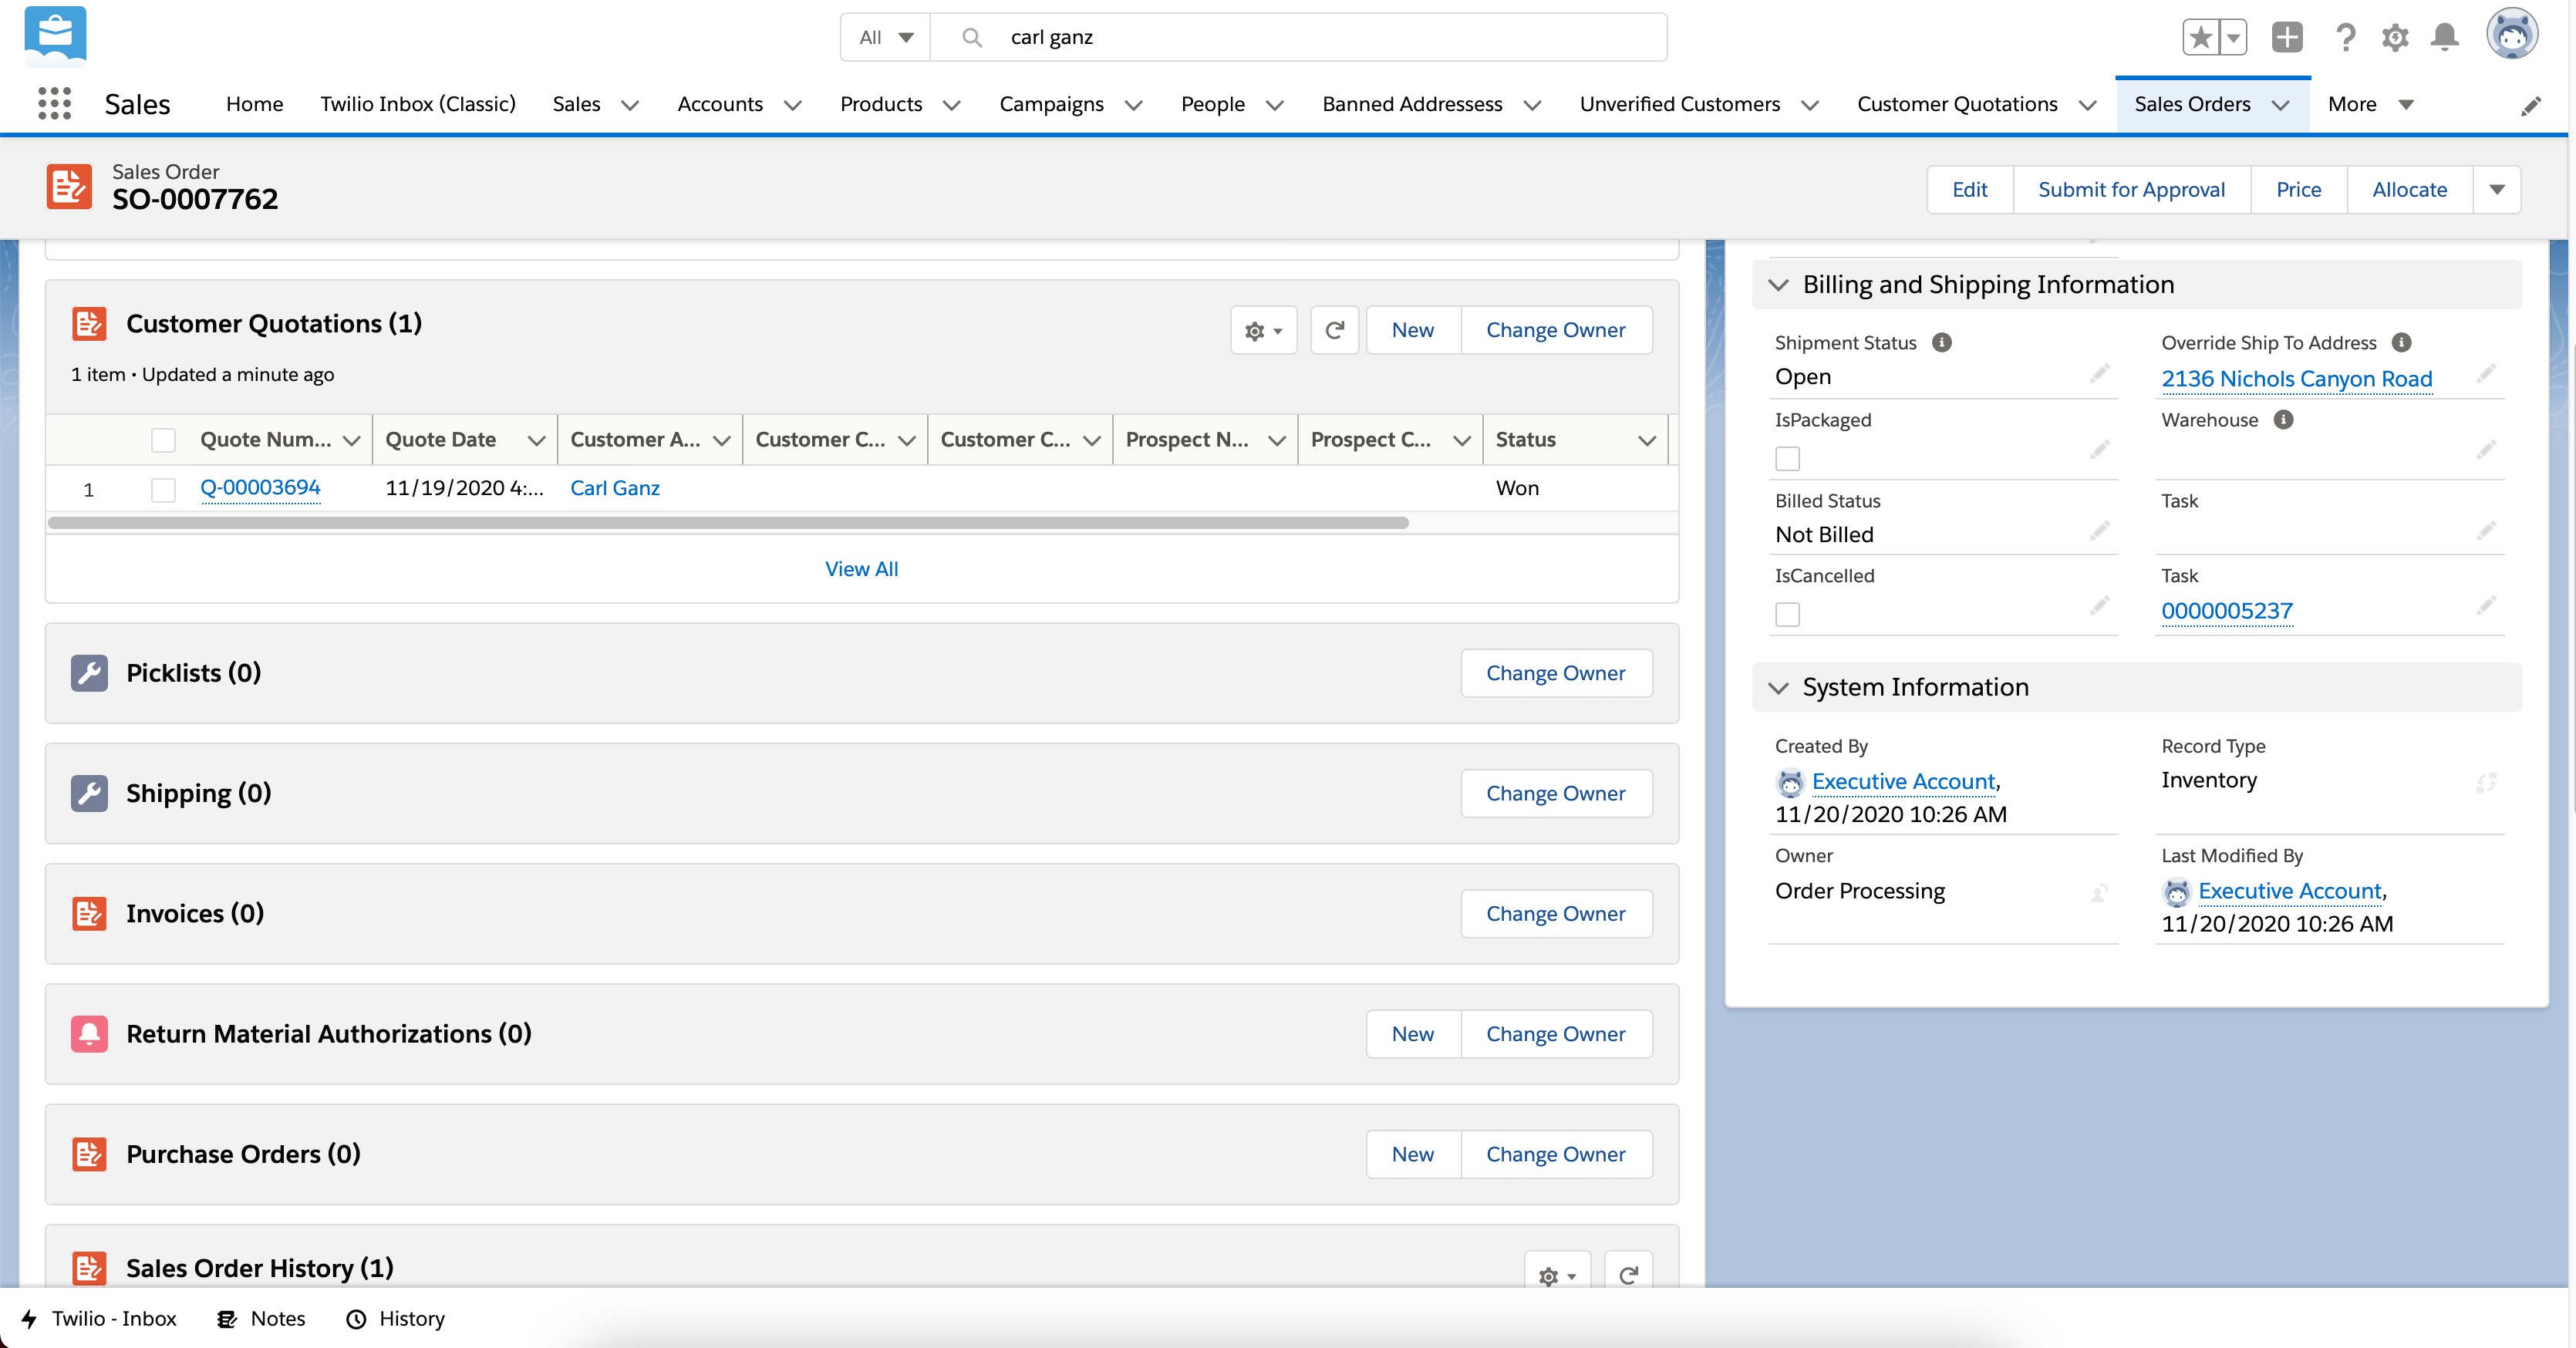
Task: Click the Change Owner icon beside Order Processing
Action: click(x=2099, y=892)
